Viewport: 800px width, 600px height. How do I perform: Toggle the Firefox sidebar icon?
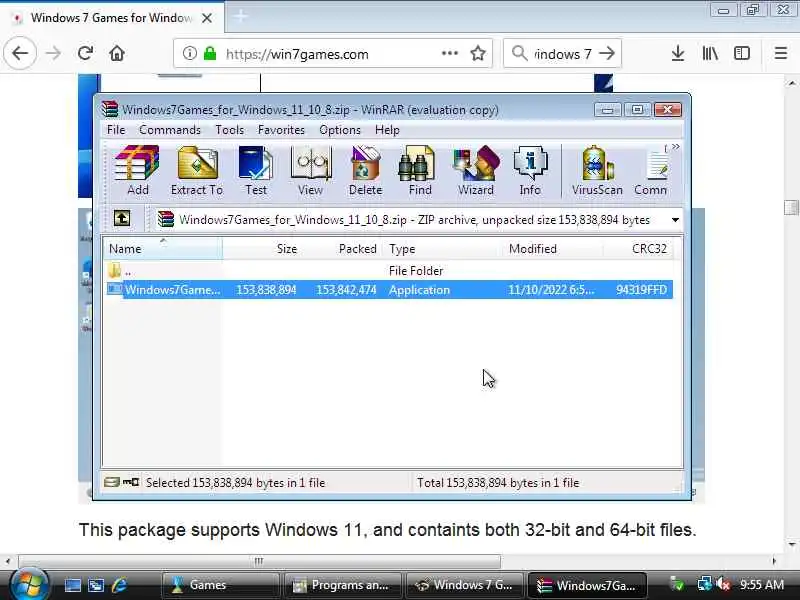[742, 53]
